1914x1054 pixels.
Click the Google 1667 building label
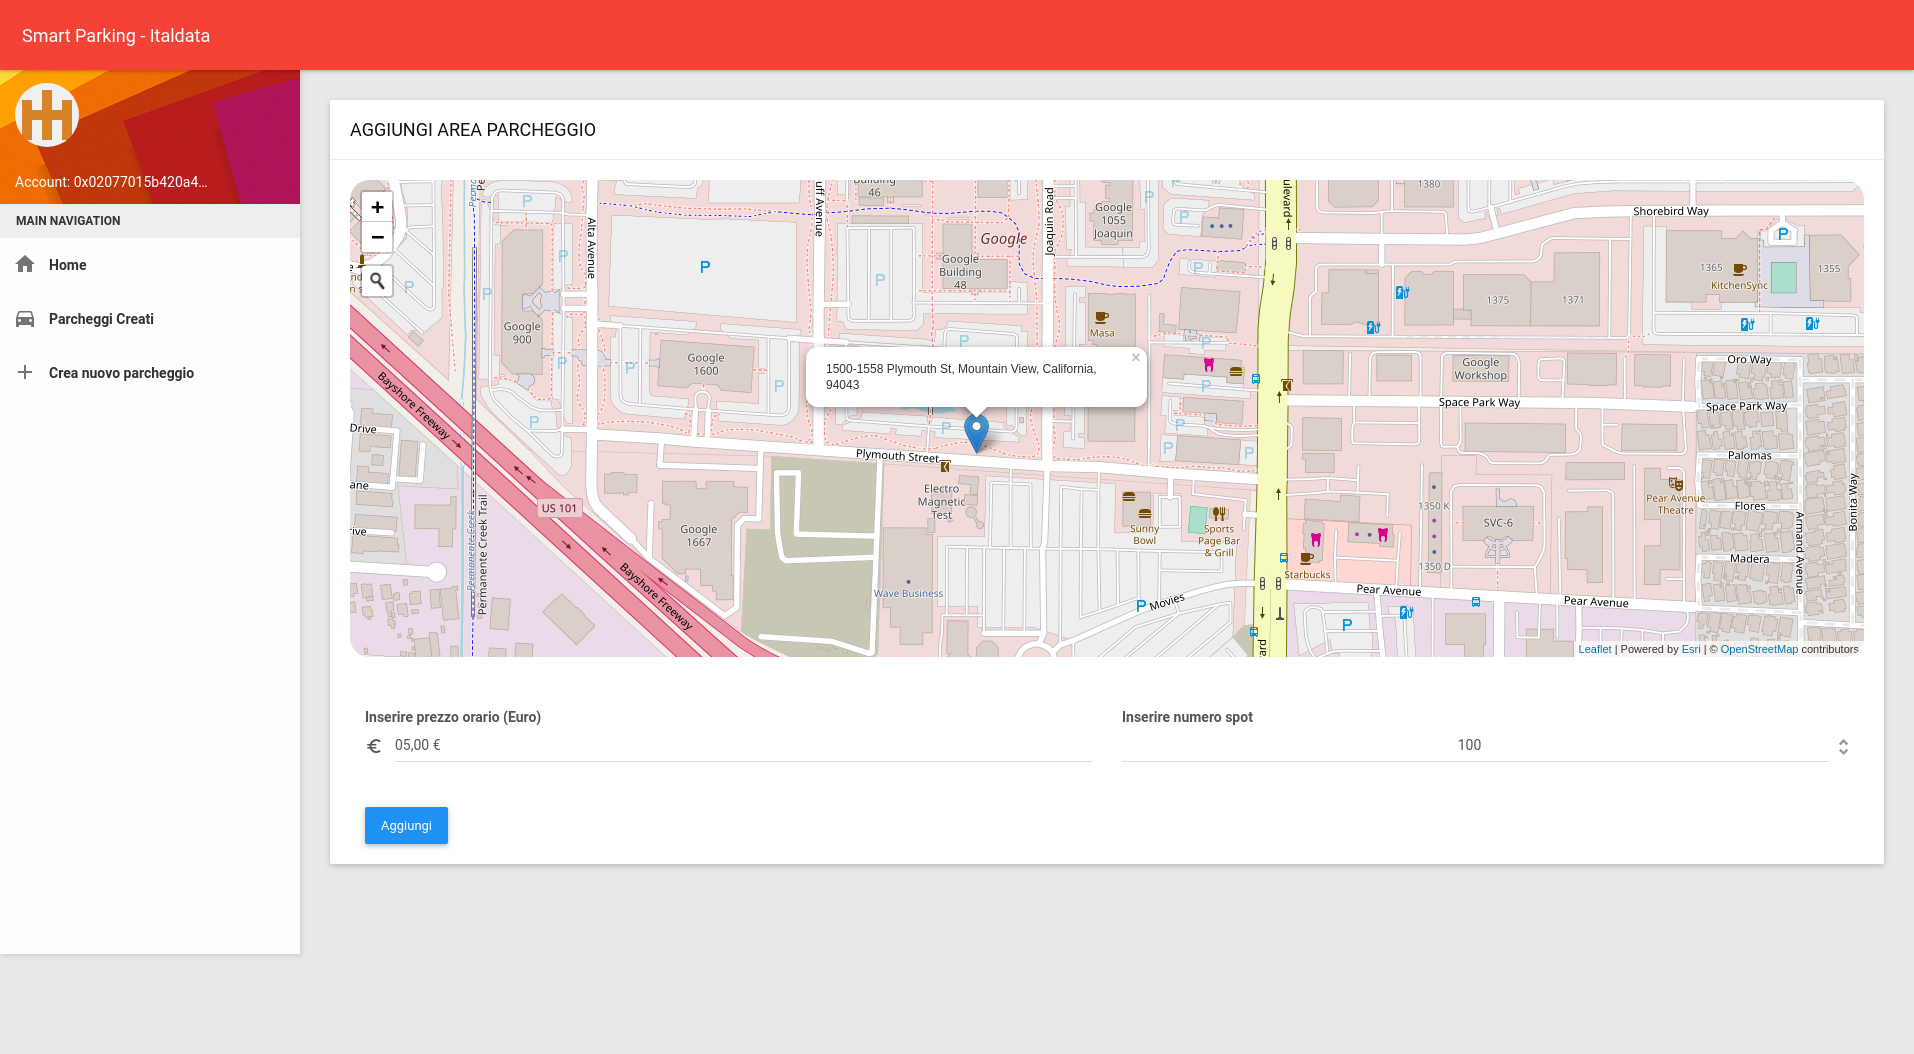click(x=699, y=536)
